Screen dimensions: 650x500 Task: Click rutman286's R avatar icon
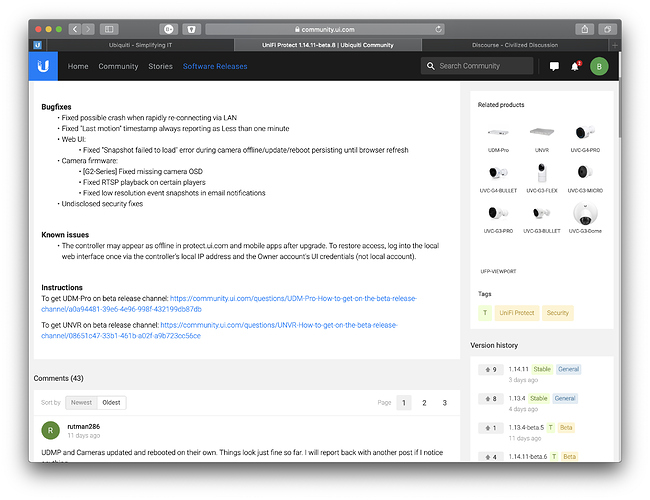51,430
